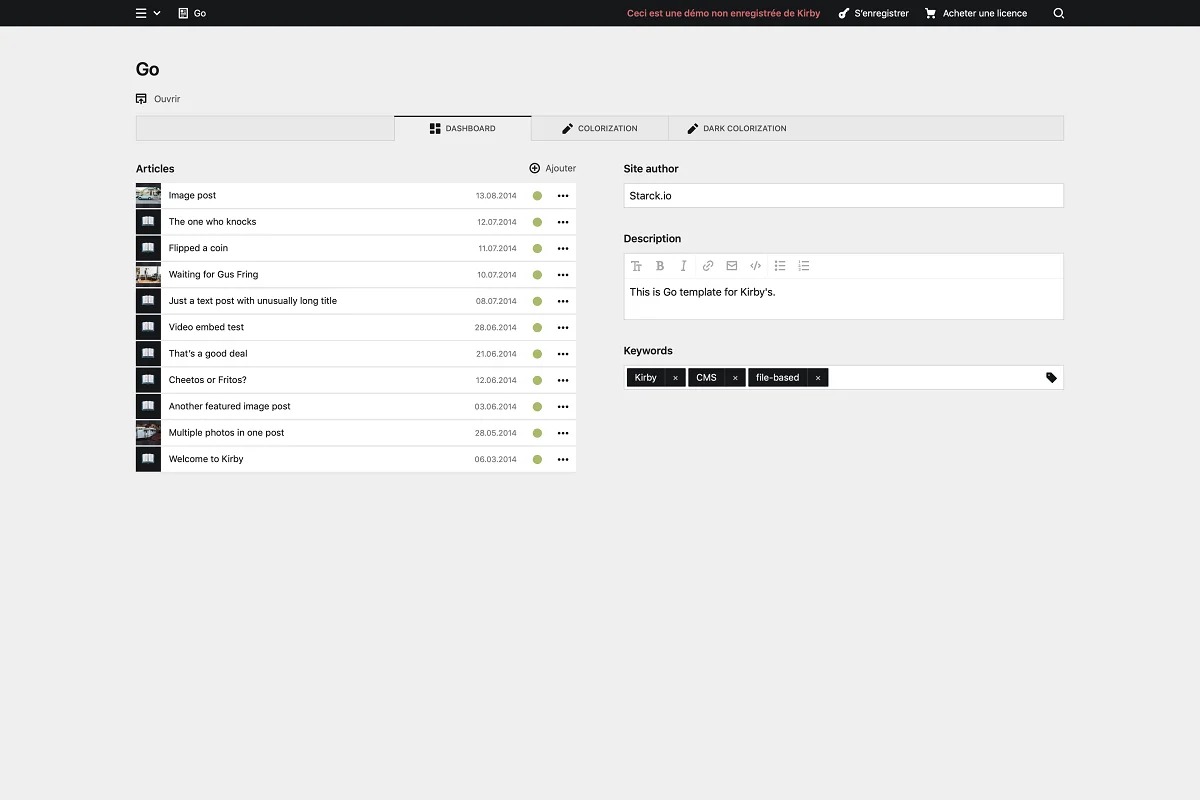Click Ajouter to add an article
This screenshot has height=800, width=1200.
pos(552,168)
